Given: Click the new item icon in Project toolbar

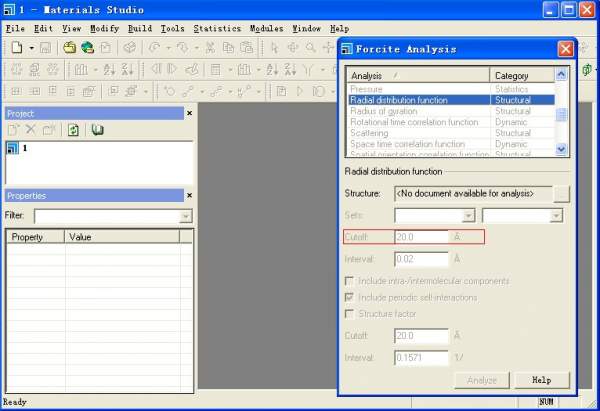Looking at the screenshot, I should click(13, 130).
